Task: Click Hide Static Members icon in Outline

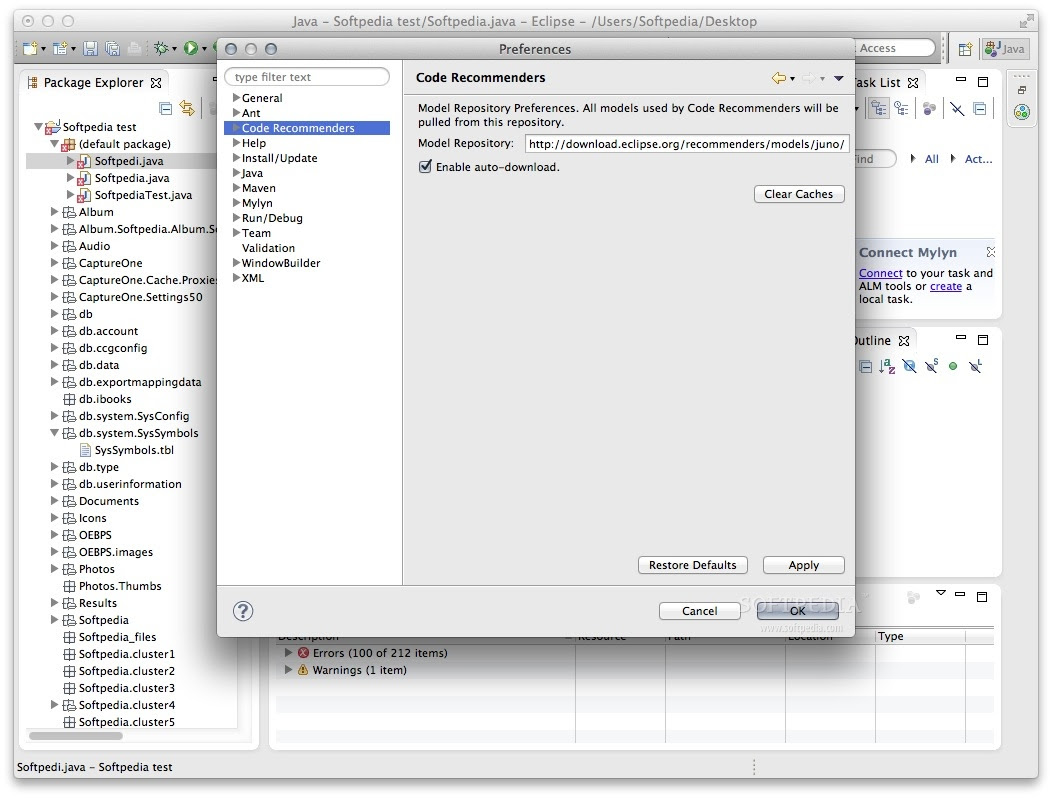Action: (931, 366)
